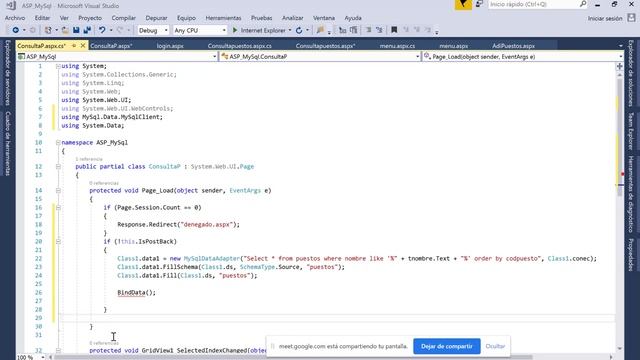Click the Comment selected lines icon
Screen dimensions: 640x360
point(368,30)
